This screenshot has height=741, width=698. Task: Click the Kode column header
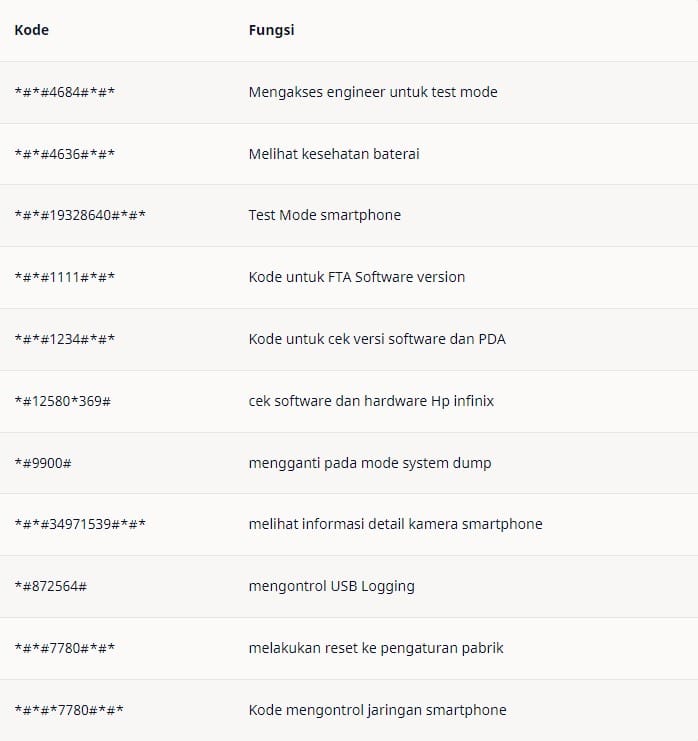click(x=32, y=30)
